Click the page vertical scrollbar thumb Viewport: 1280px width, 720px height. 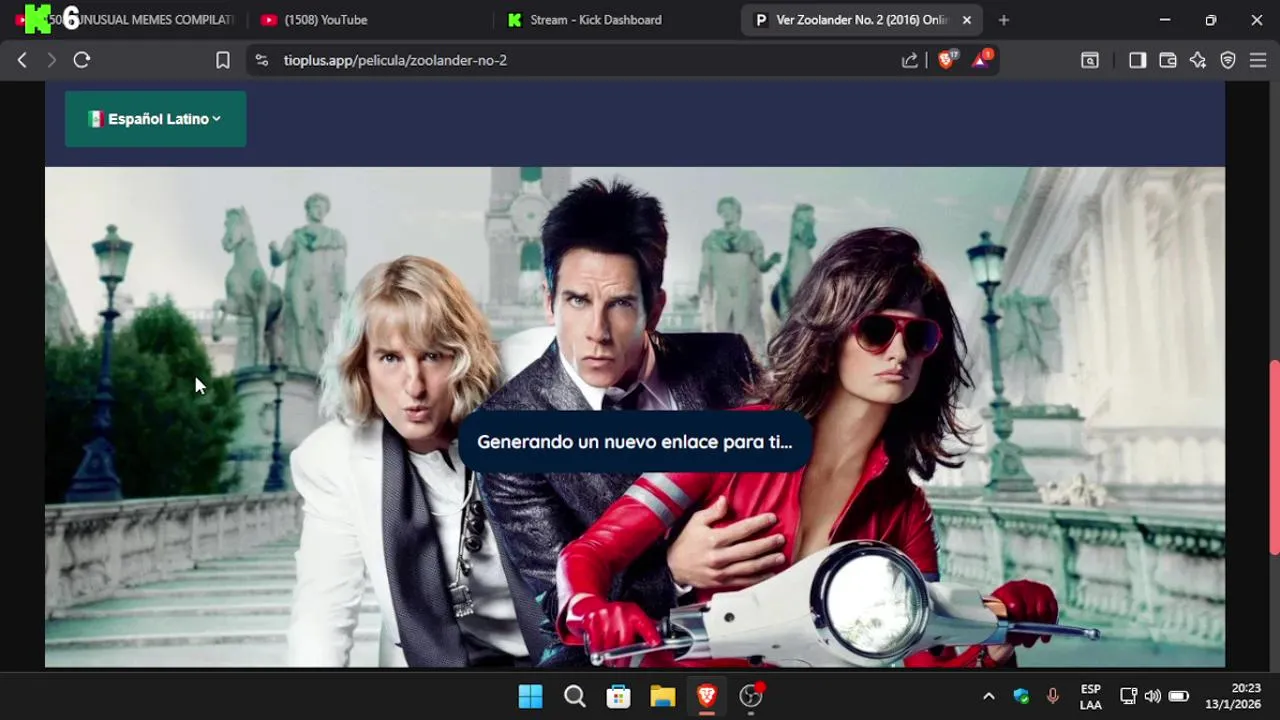1274,457
